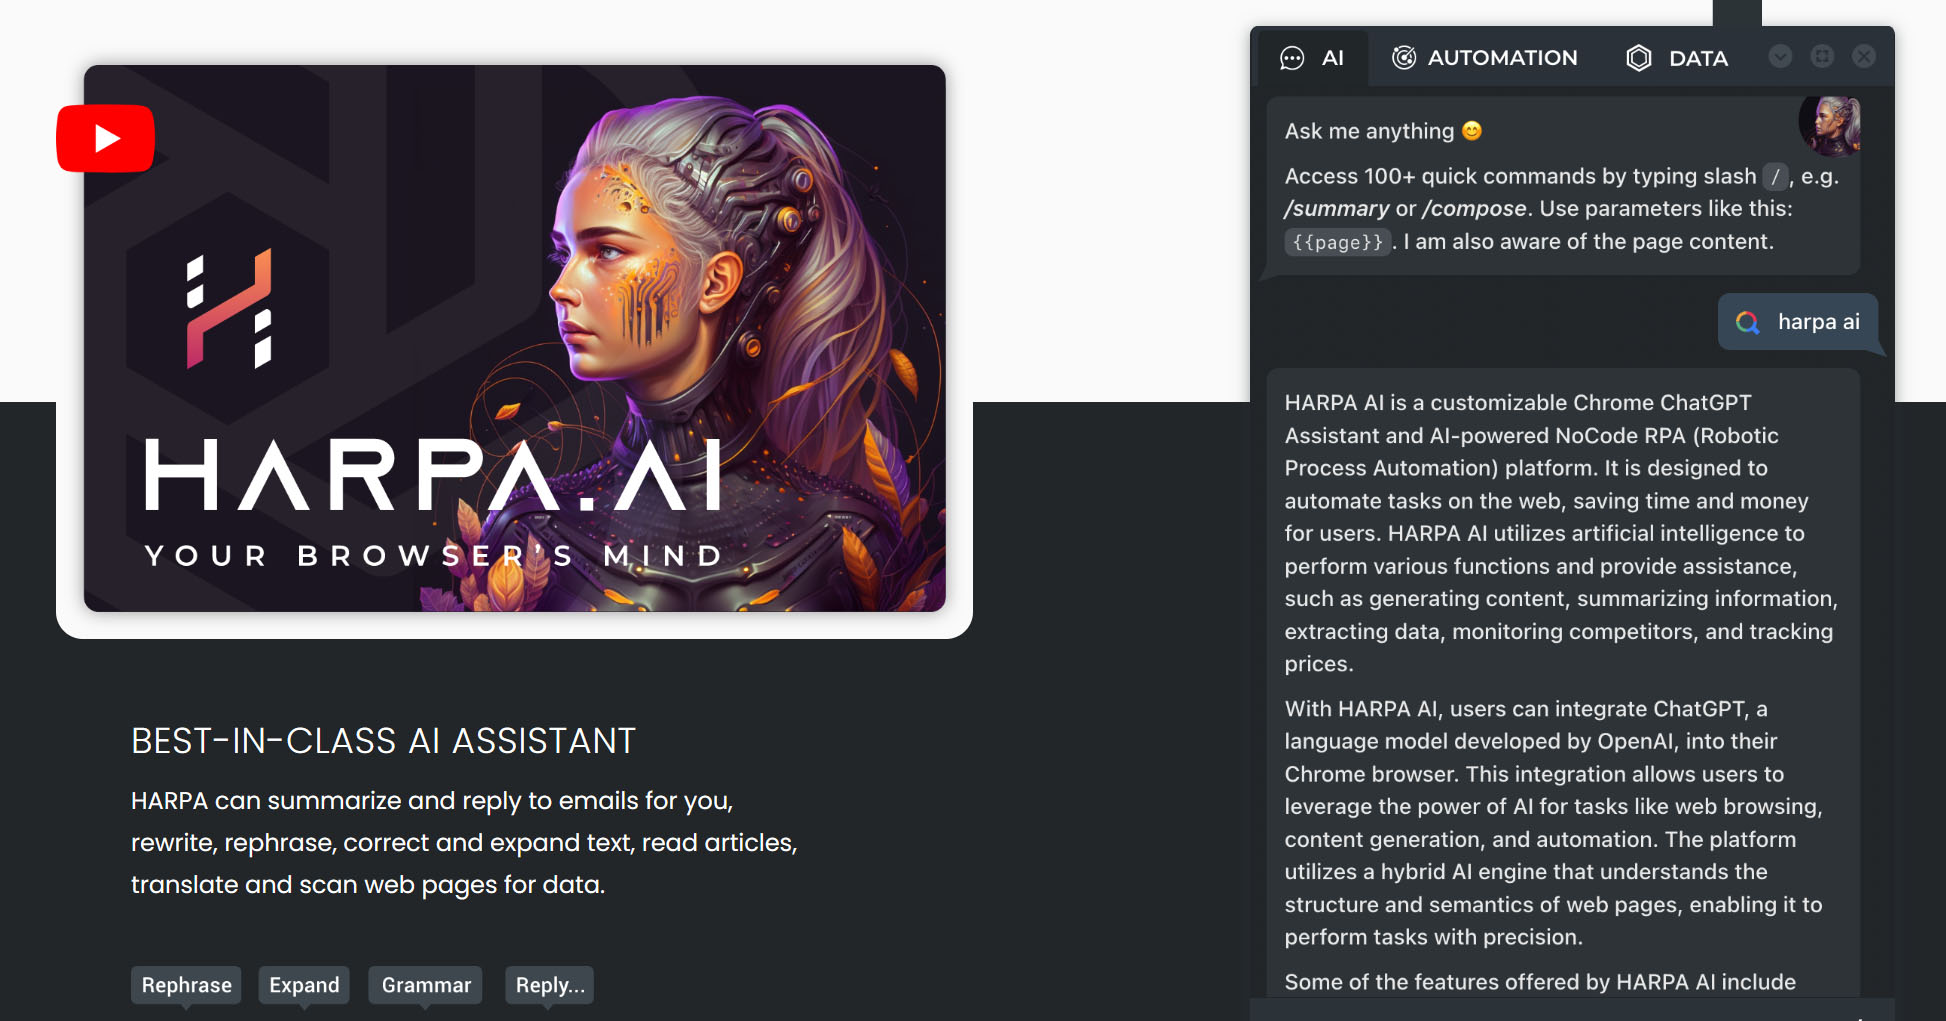Open the Reply... option
Image resolution: width=1946 pixels, height=1021 pixels.
tap(550, 985)
